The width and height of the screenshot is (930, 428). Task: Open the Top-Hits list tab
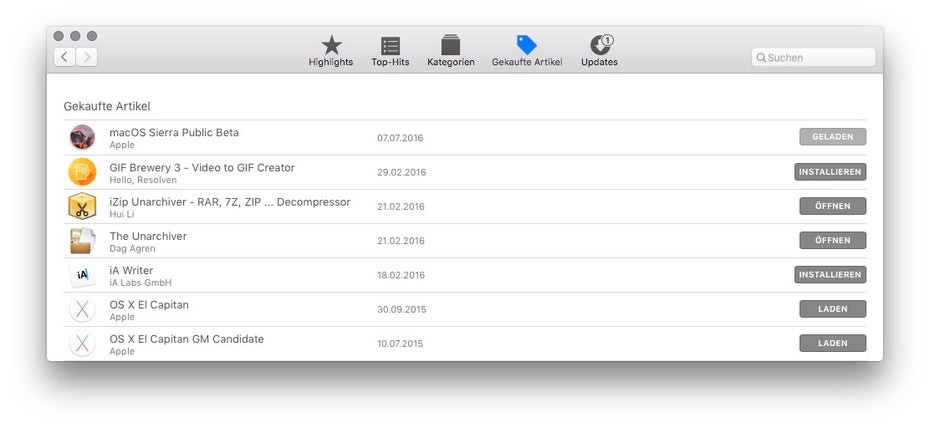click(x=390, y=51)
